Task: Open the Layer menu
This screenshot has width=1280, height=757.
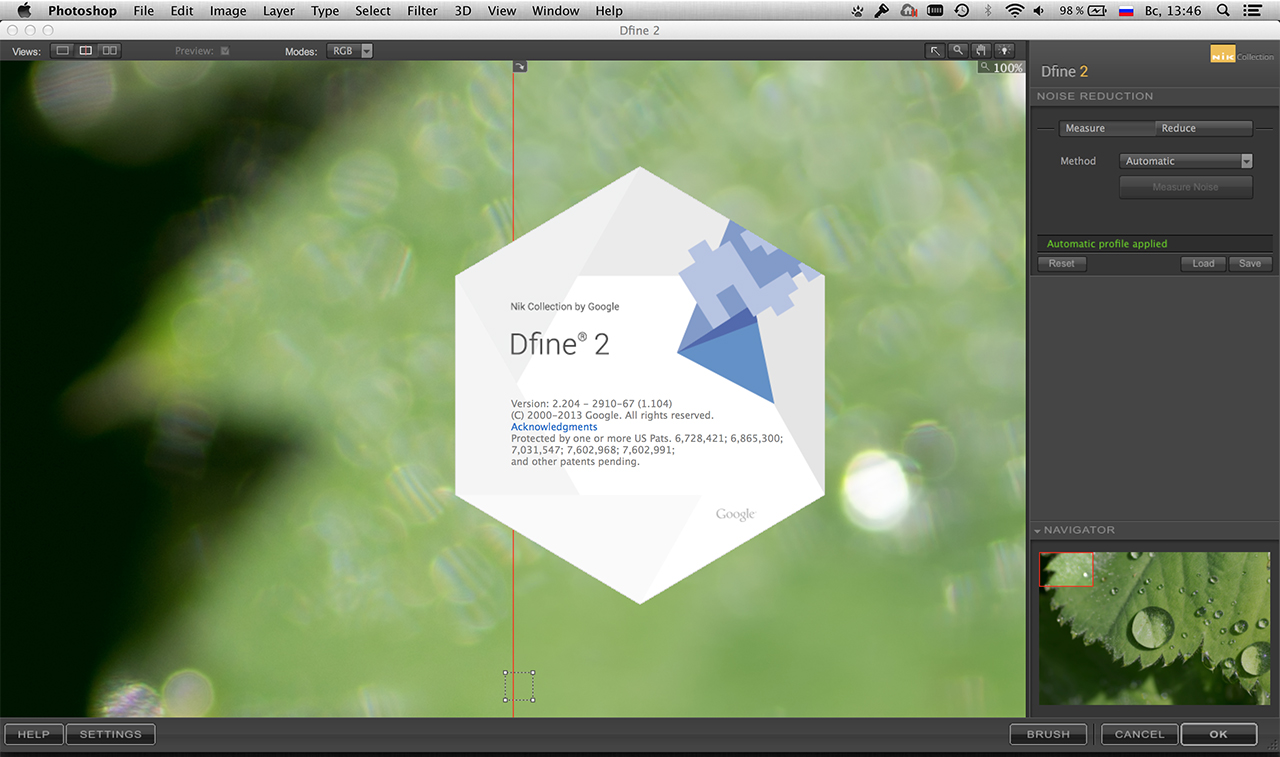Action: (x=279, y=11)
